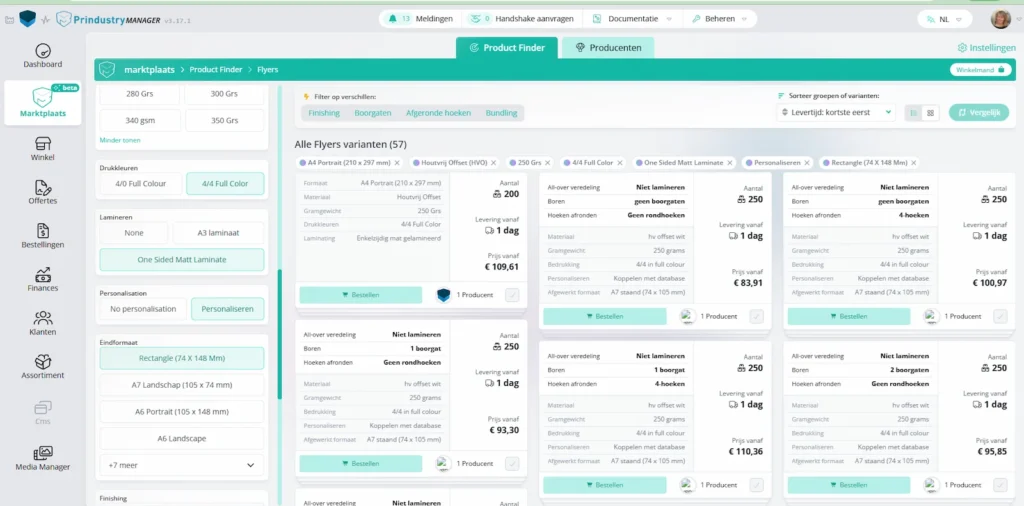Open Klanten section

tap(42, 323)
